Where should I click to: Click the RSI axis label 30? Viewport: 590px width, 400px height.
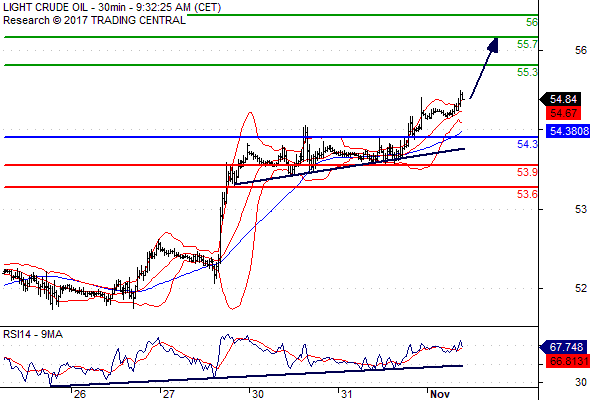pos(581,382)
